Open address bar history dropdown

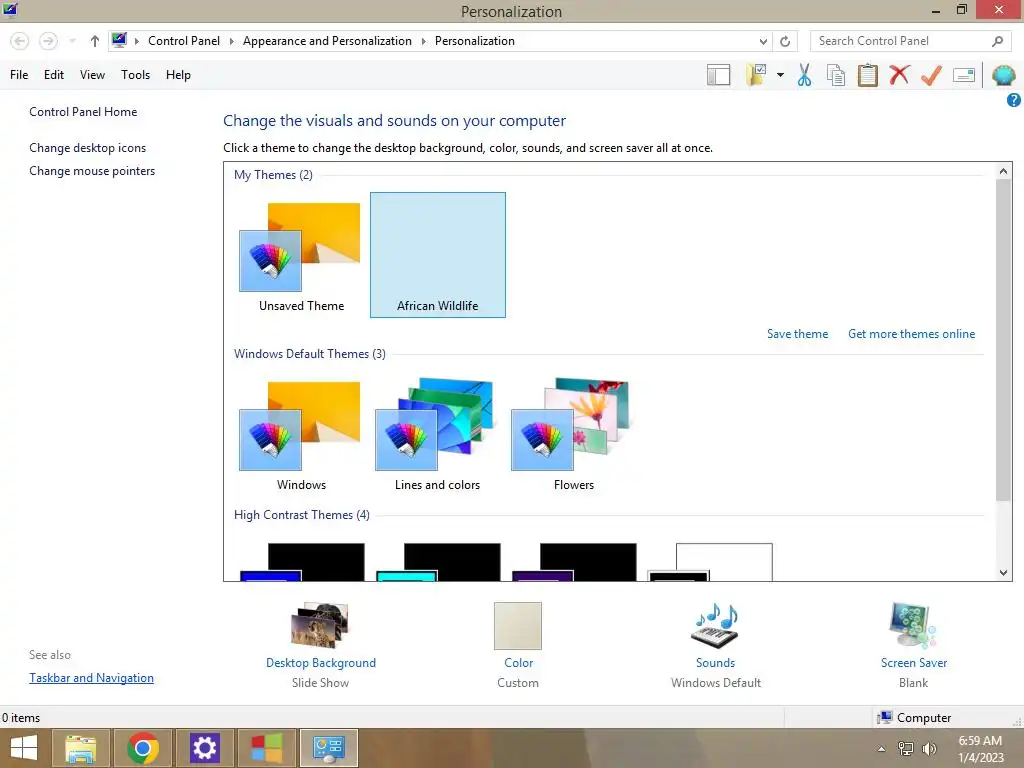pyautogui.click(x=763, y=41)
